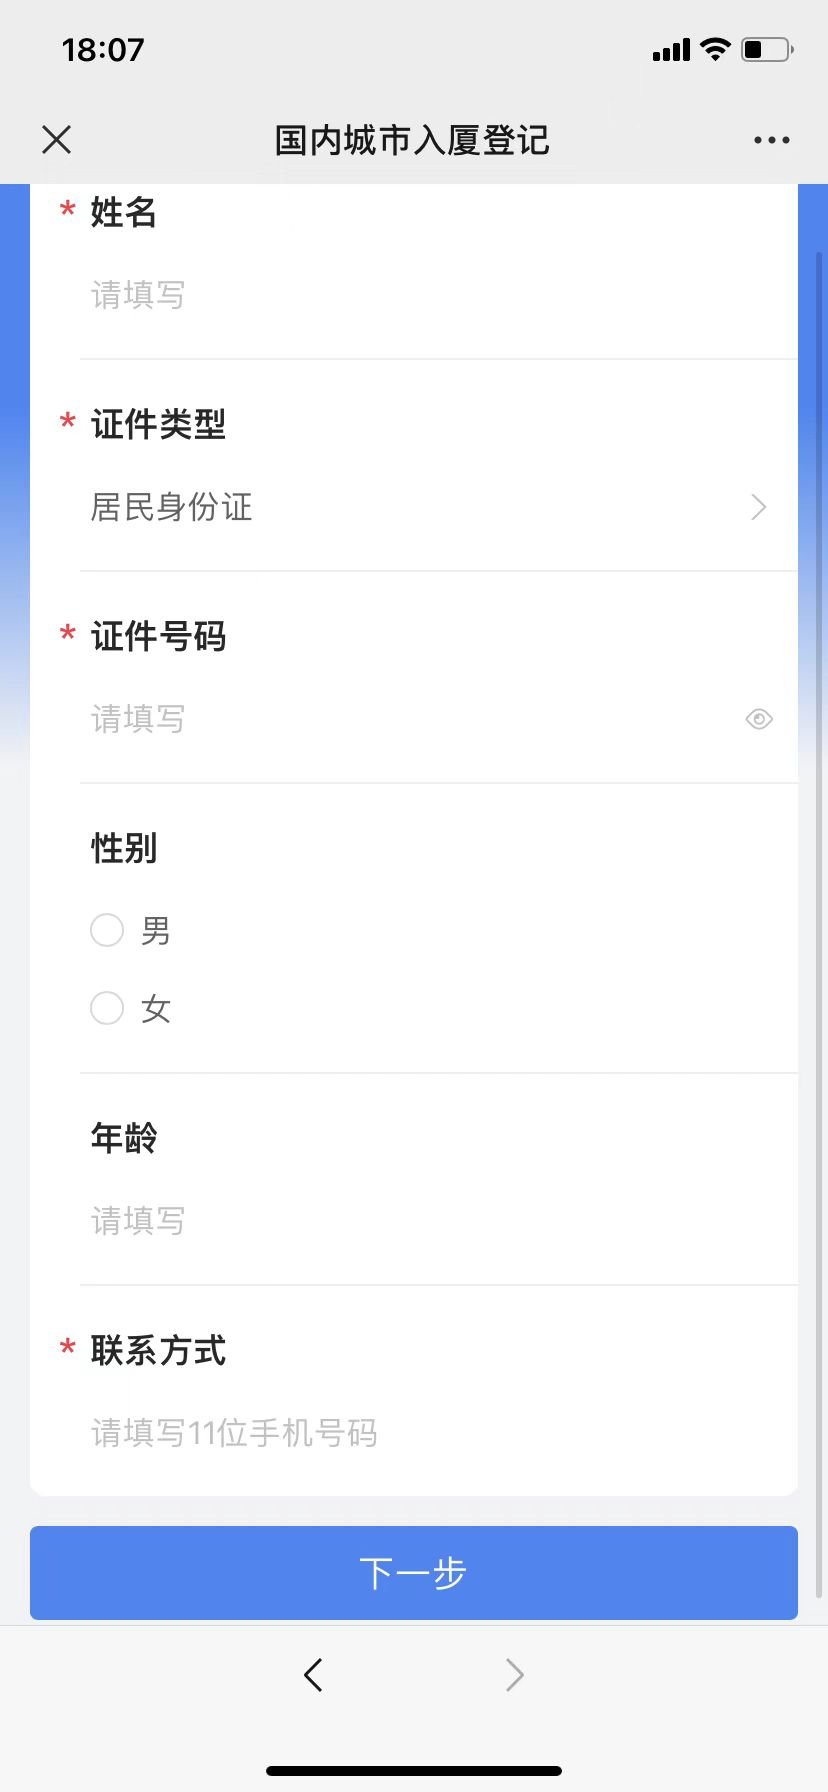Close the page with the X icon
This screenshot has width=828, height=1792.
point(57,140)
